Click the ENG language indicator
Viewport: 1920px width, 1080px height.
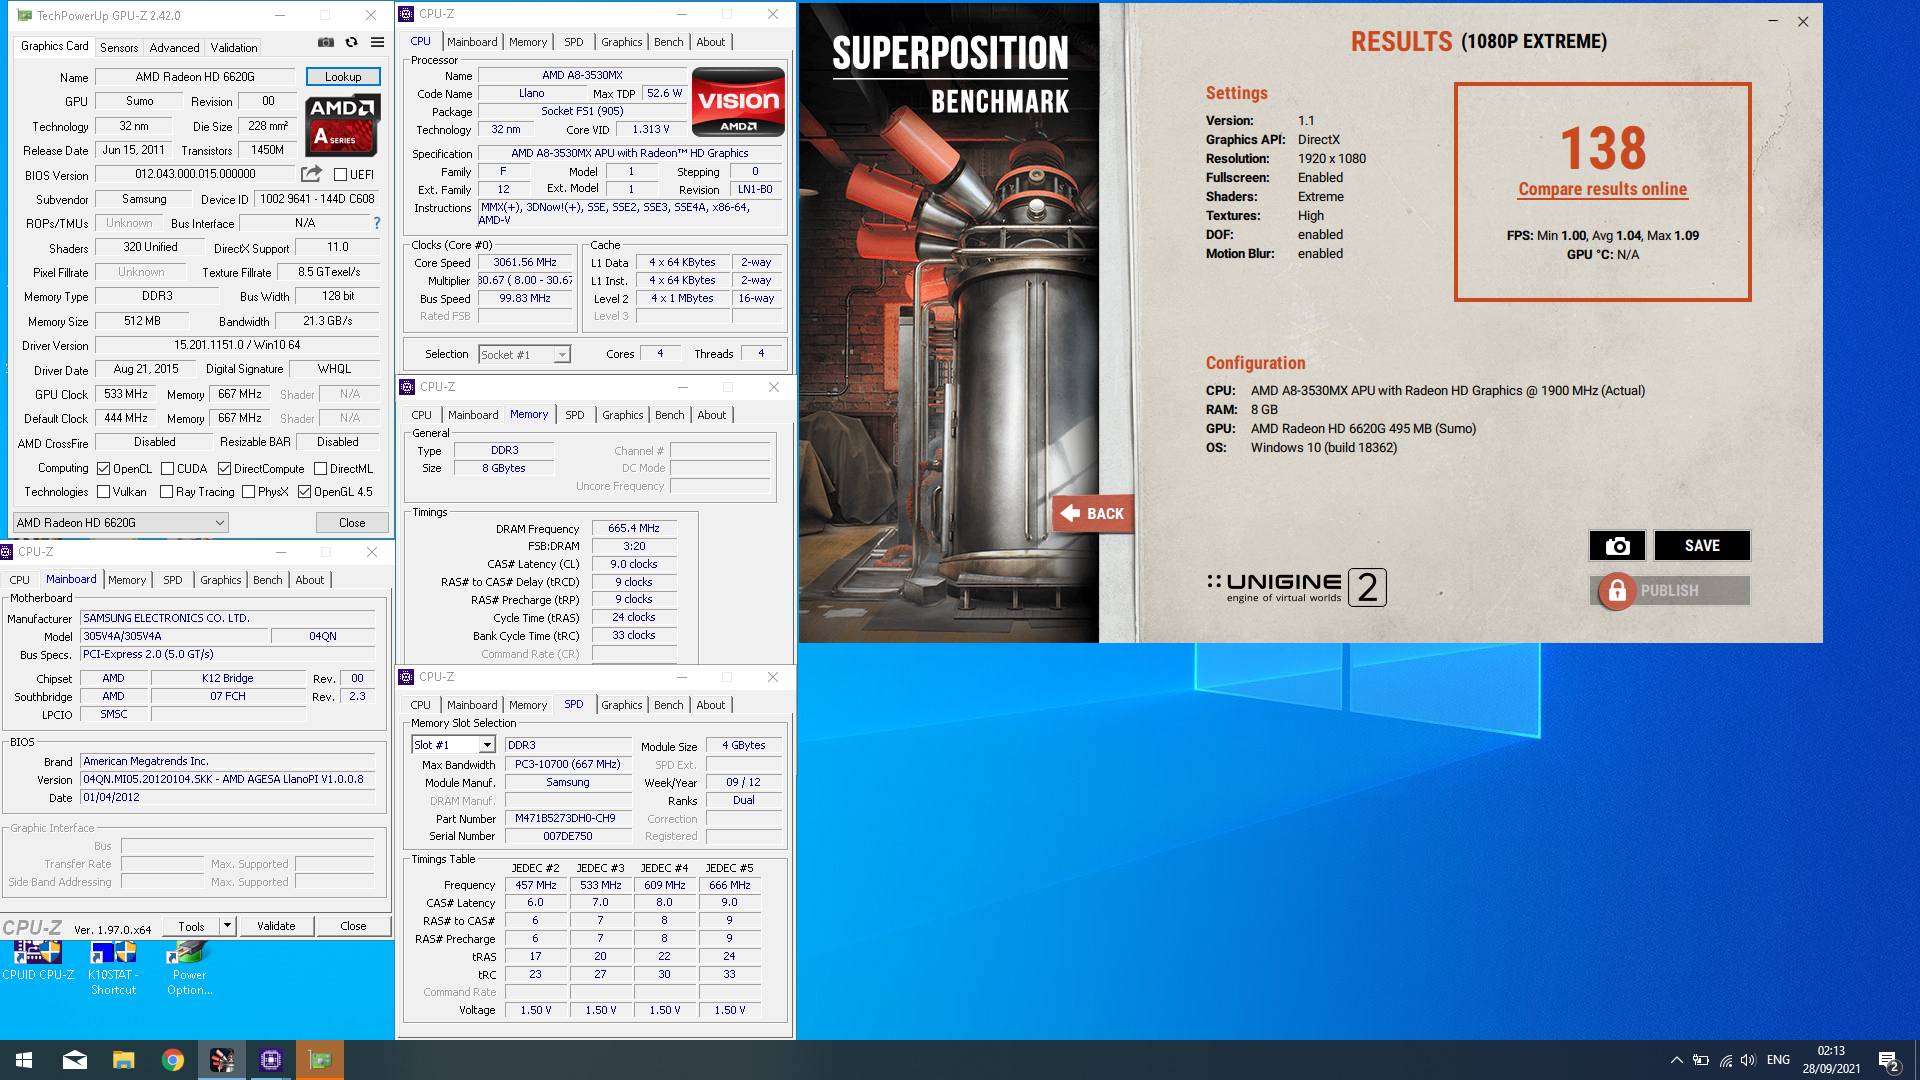(1778, 1060)
